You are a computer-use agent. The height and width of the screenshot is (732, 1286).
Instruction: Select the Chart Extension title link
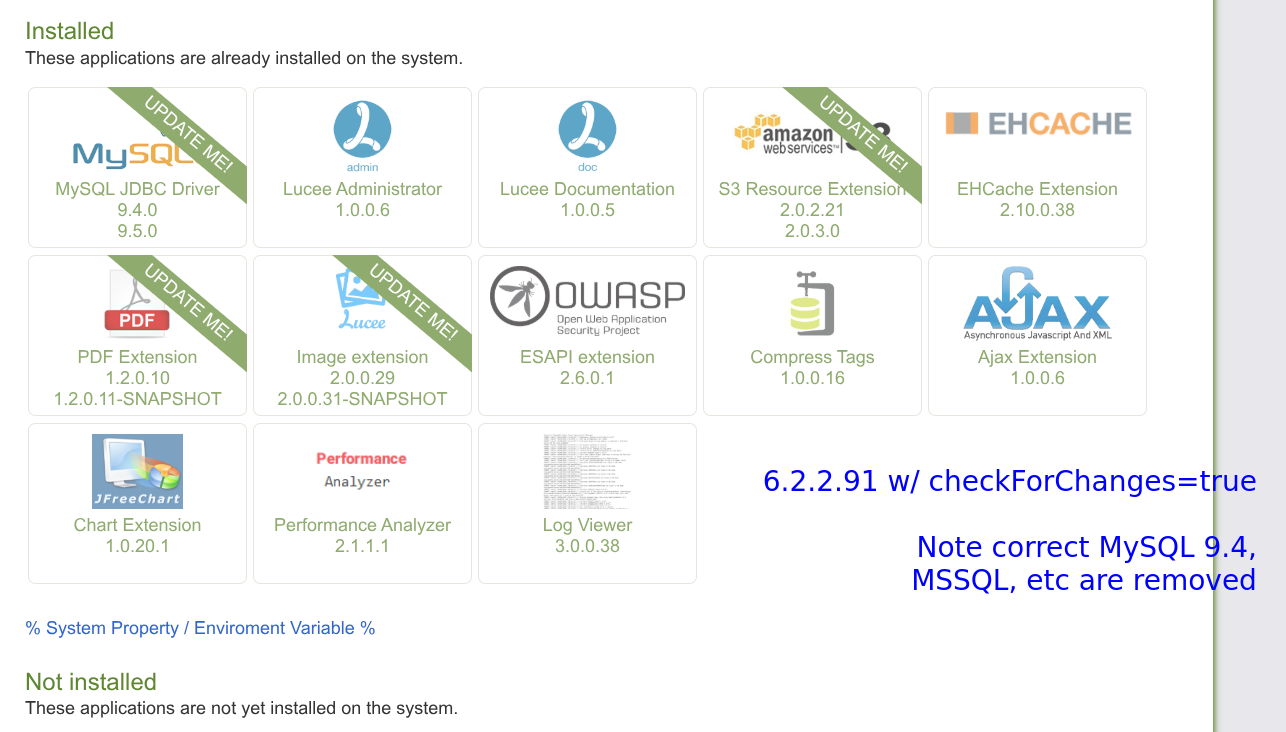point(137,525)
